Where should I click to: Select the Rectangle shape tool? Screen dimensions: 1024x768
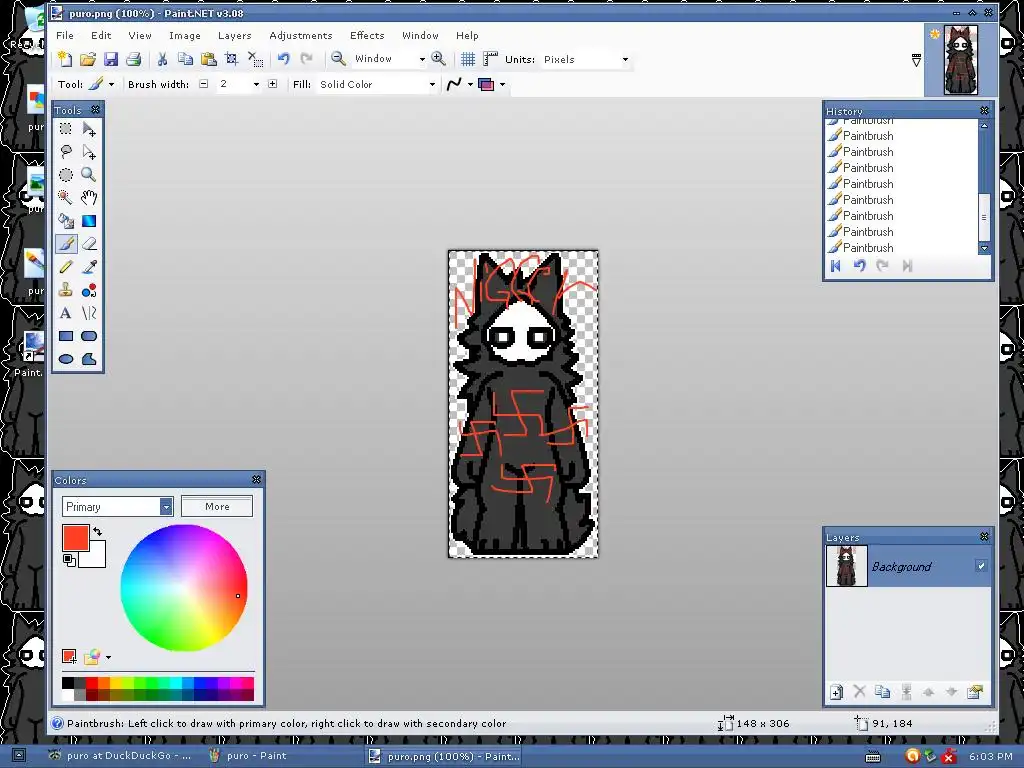66,336
